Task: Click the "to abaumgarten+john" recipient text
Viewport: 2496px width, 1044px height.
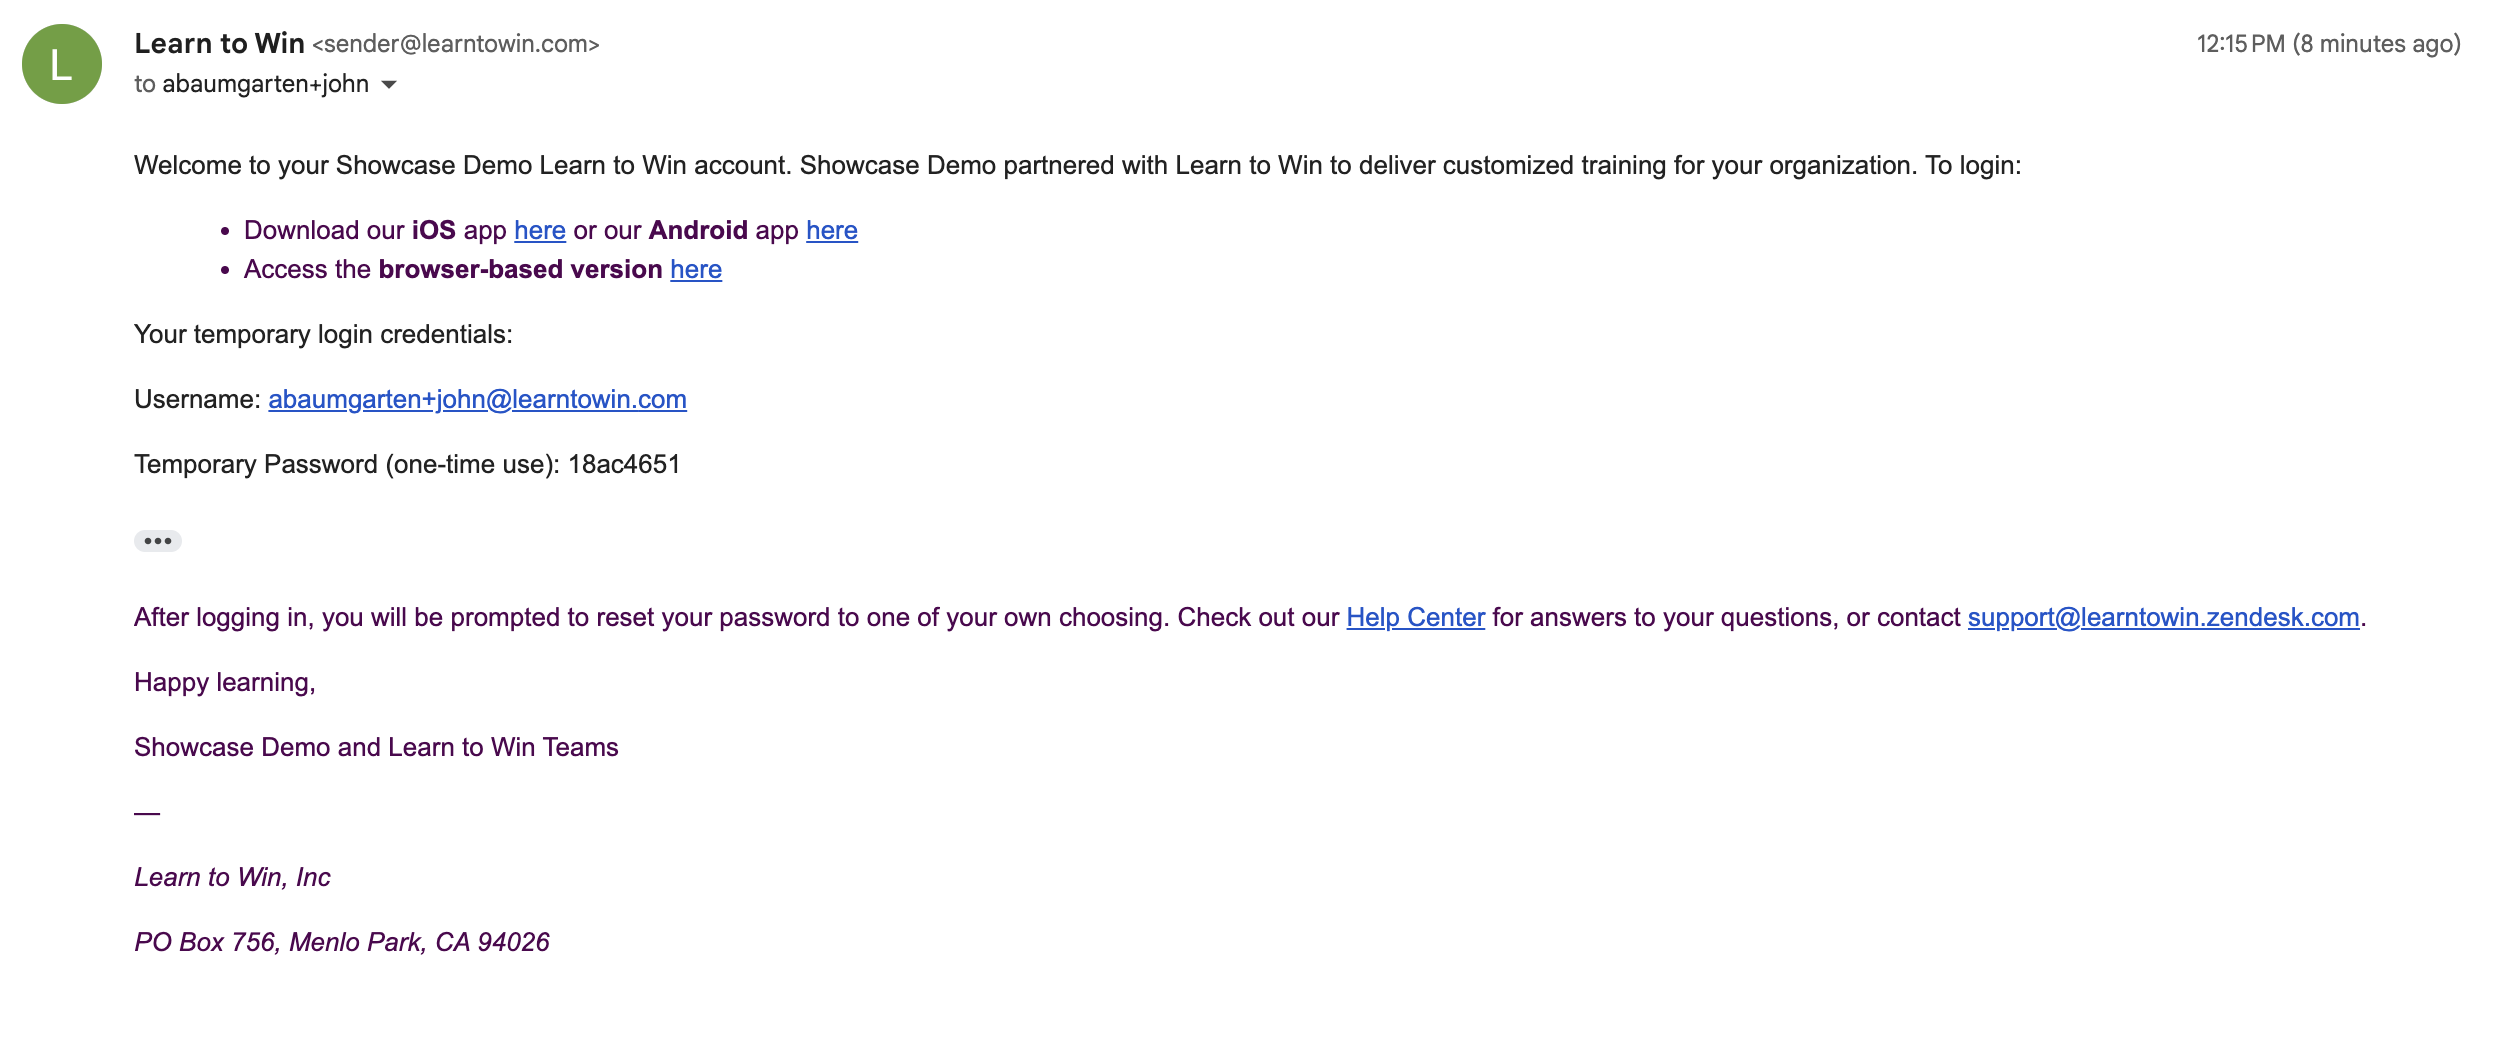Action: (252, 84)
